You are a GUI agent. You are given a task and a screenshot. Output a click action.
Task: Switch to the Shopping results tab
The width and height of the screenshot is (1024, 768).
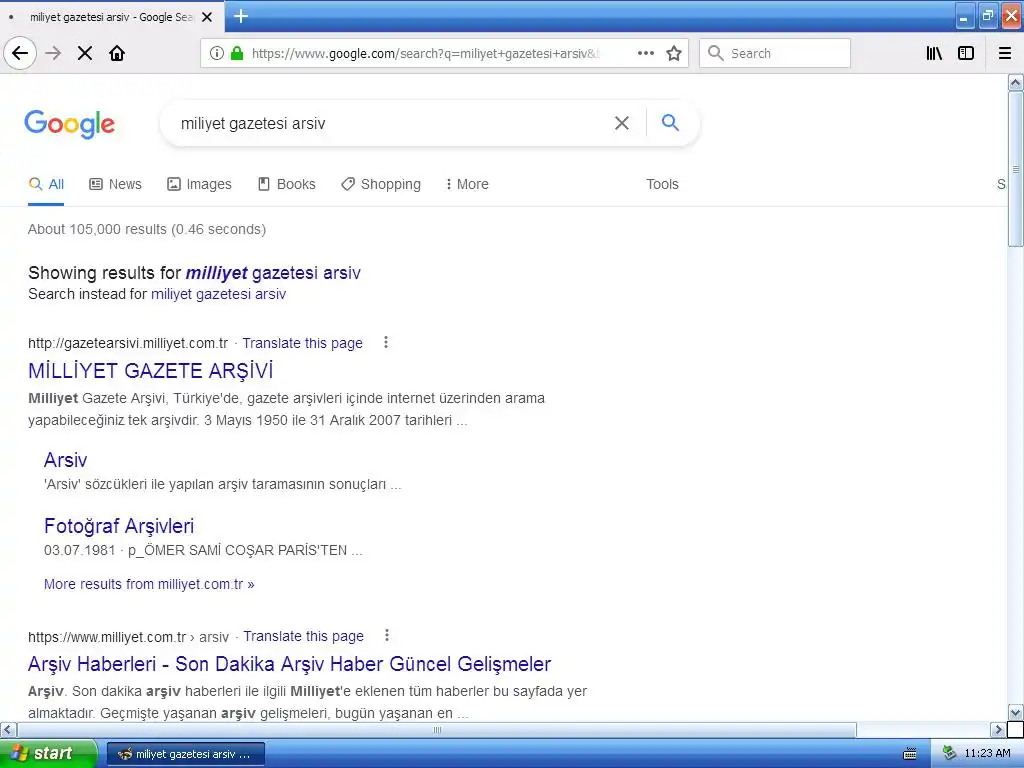381,184
